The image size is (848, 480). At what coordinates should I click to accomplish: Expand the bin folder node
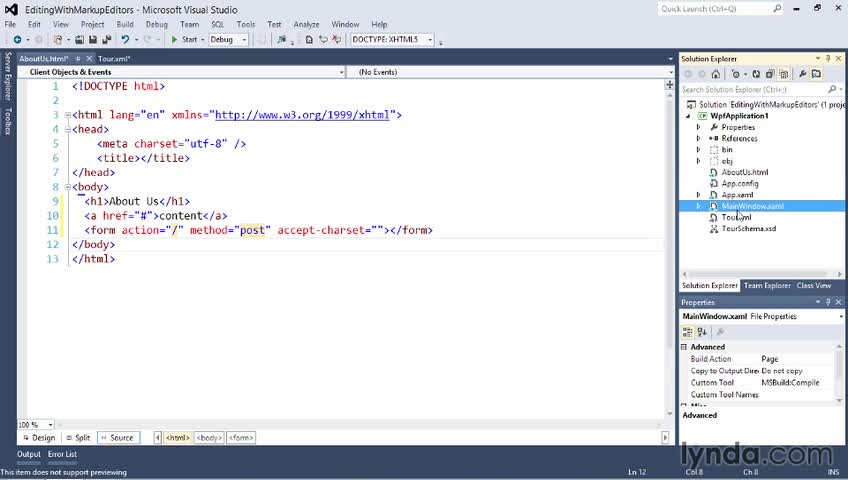pyautogui.click(x=698, y=150)
